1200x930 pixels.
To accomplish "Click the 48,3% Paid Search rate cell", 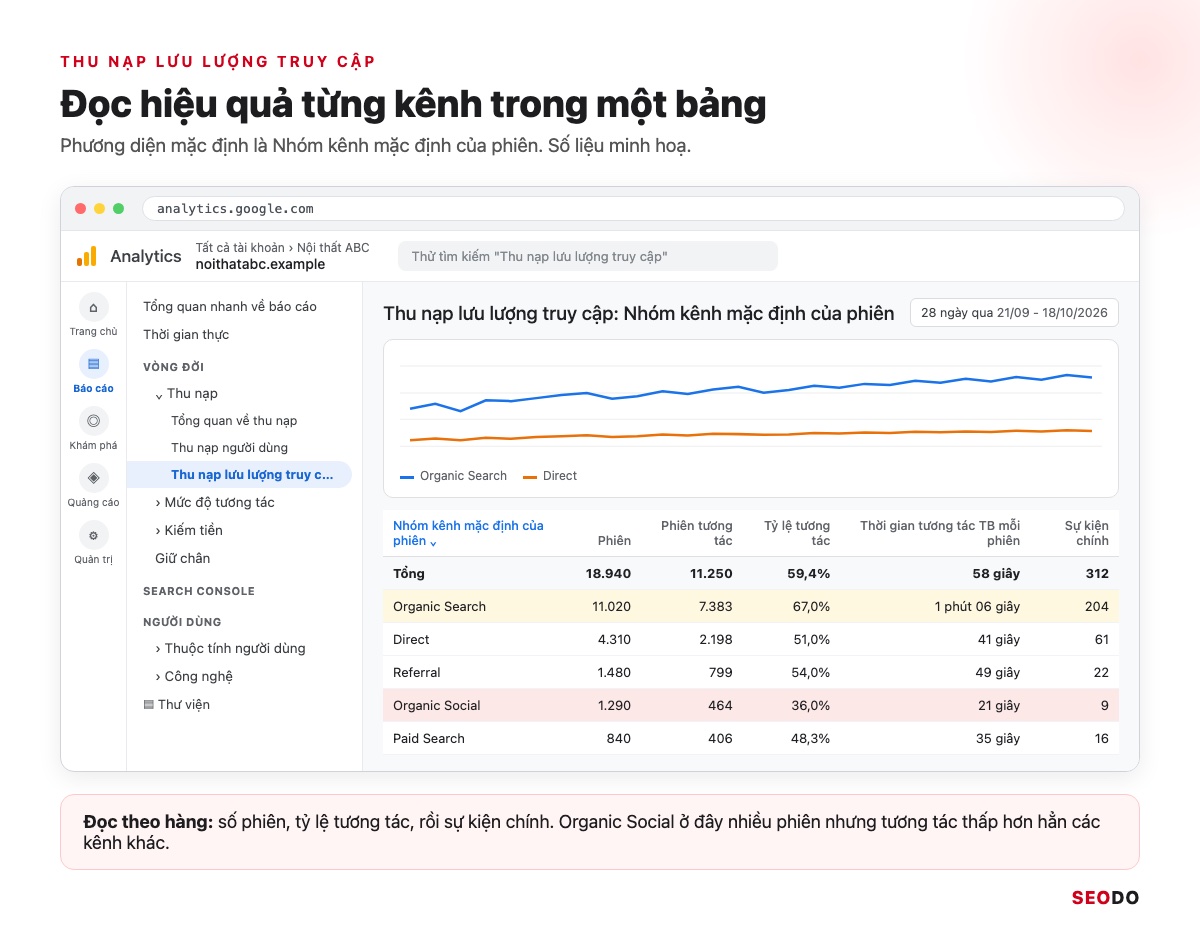I will pos(811,738).
